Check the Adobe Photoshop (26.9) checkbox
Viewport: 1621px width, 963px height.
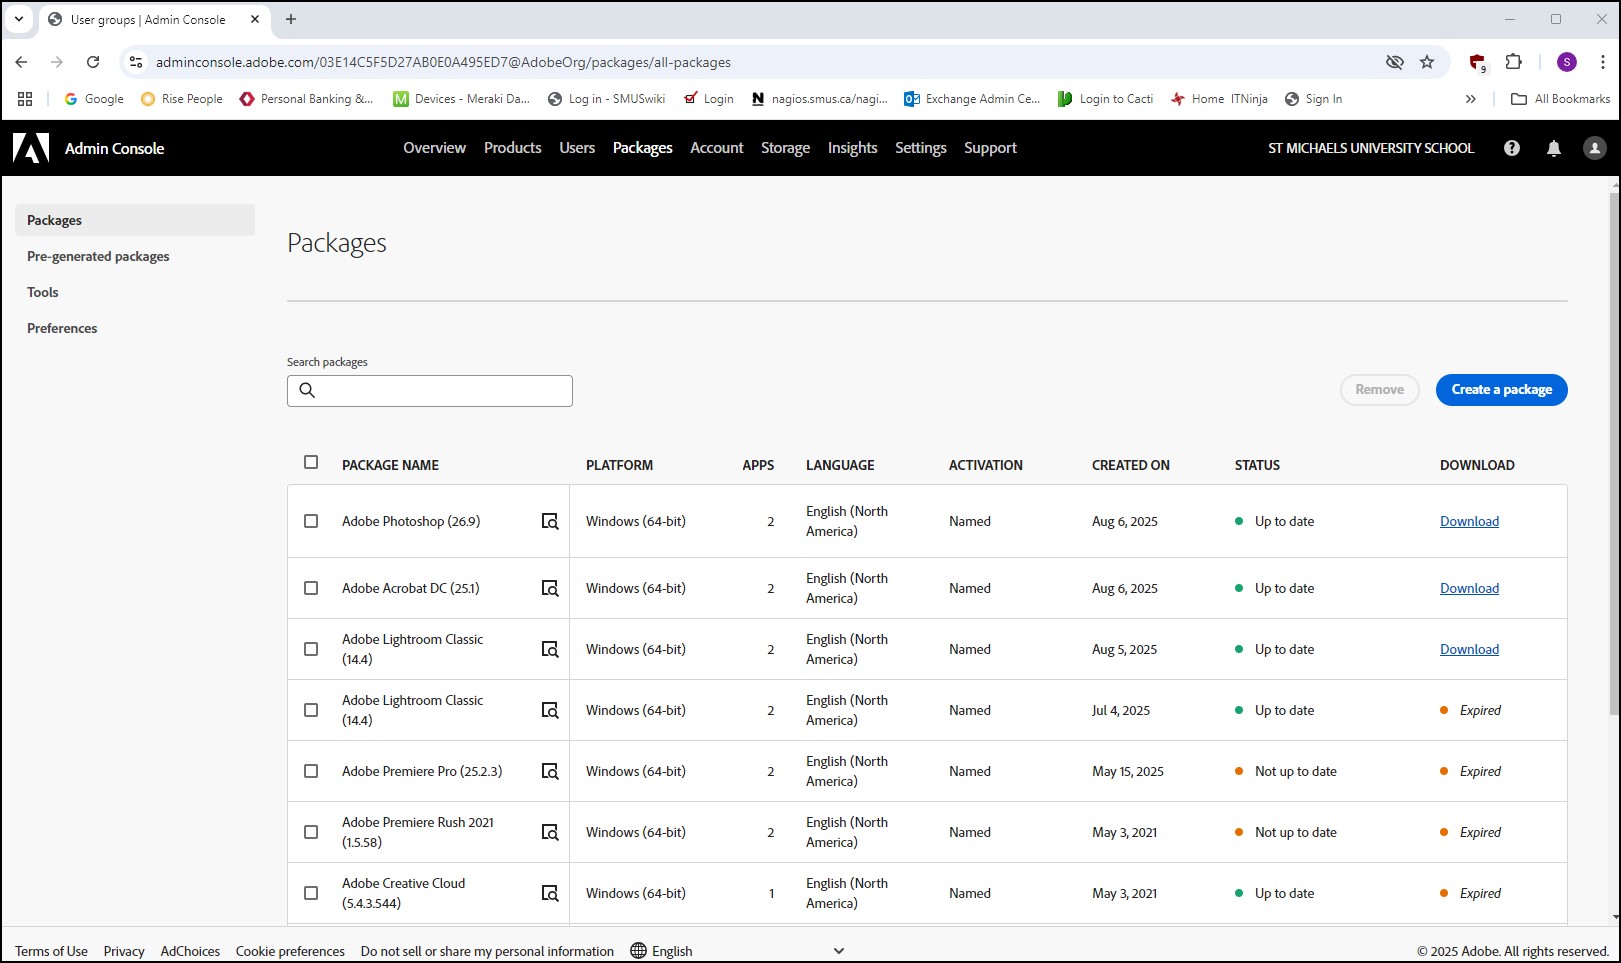click(x=311, y=521)
